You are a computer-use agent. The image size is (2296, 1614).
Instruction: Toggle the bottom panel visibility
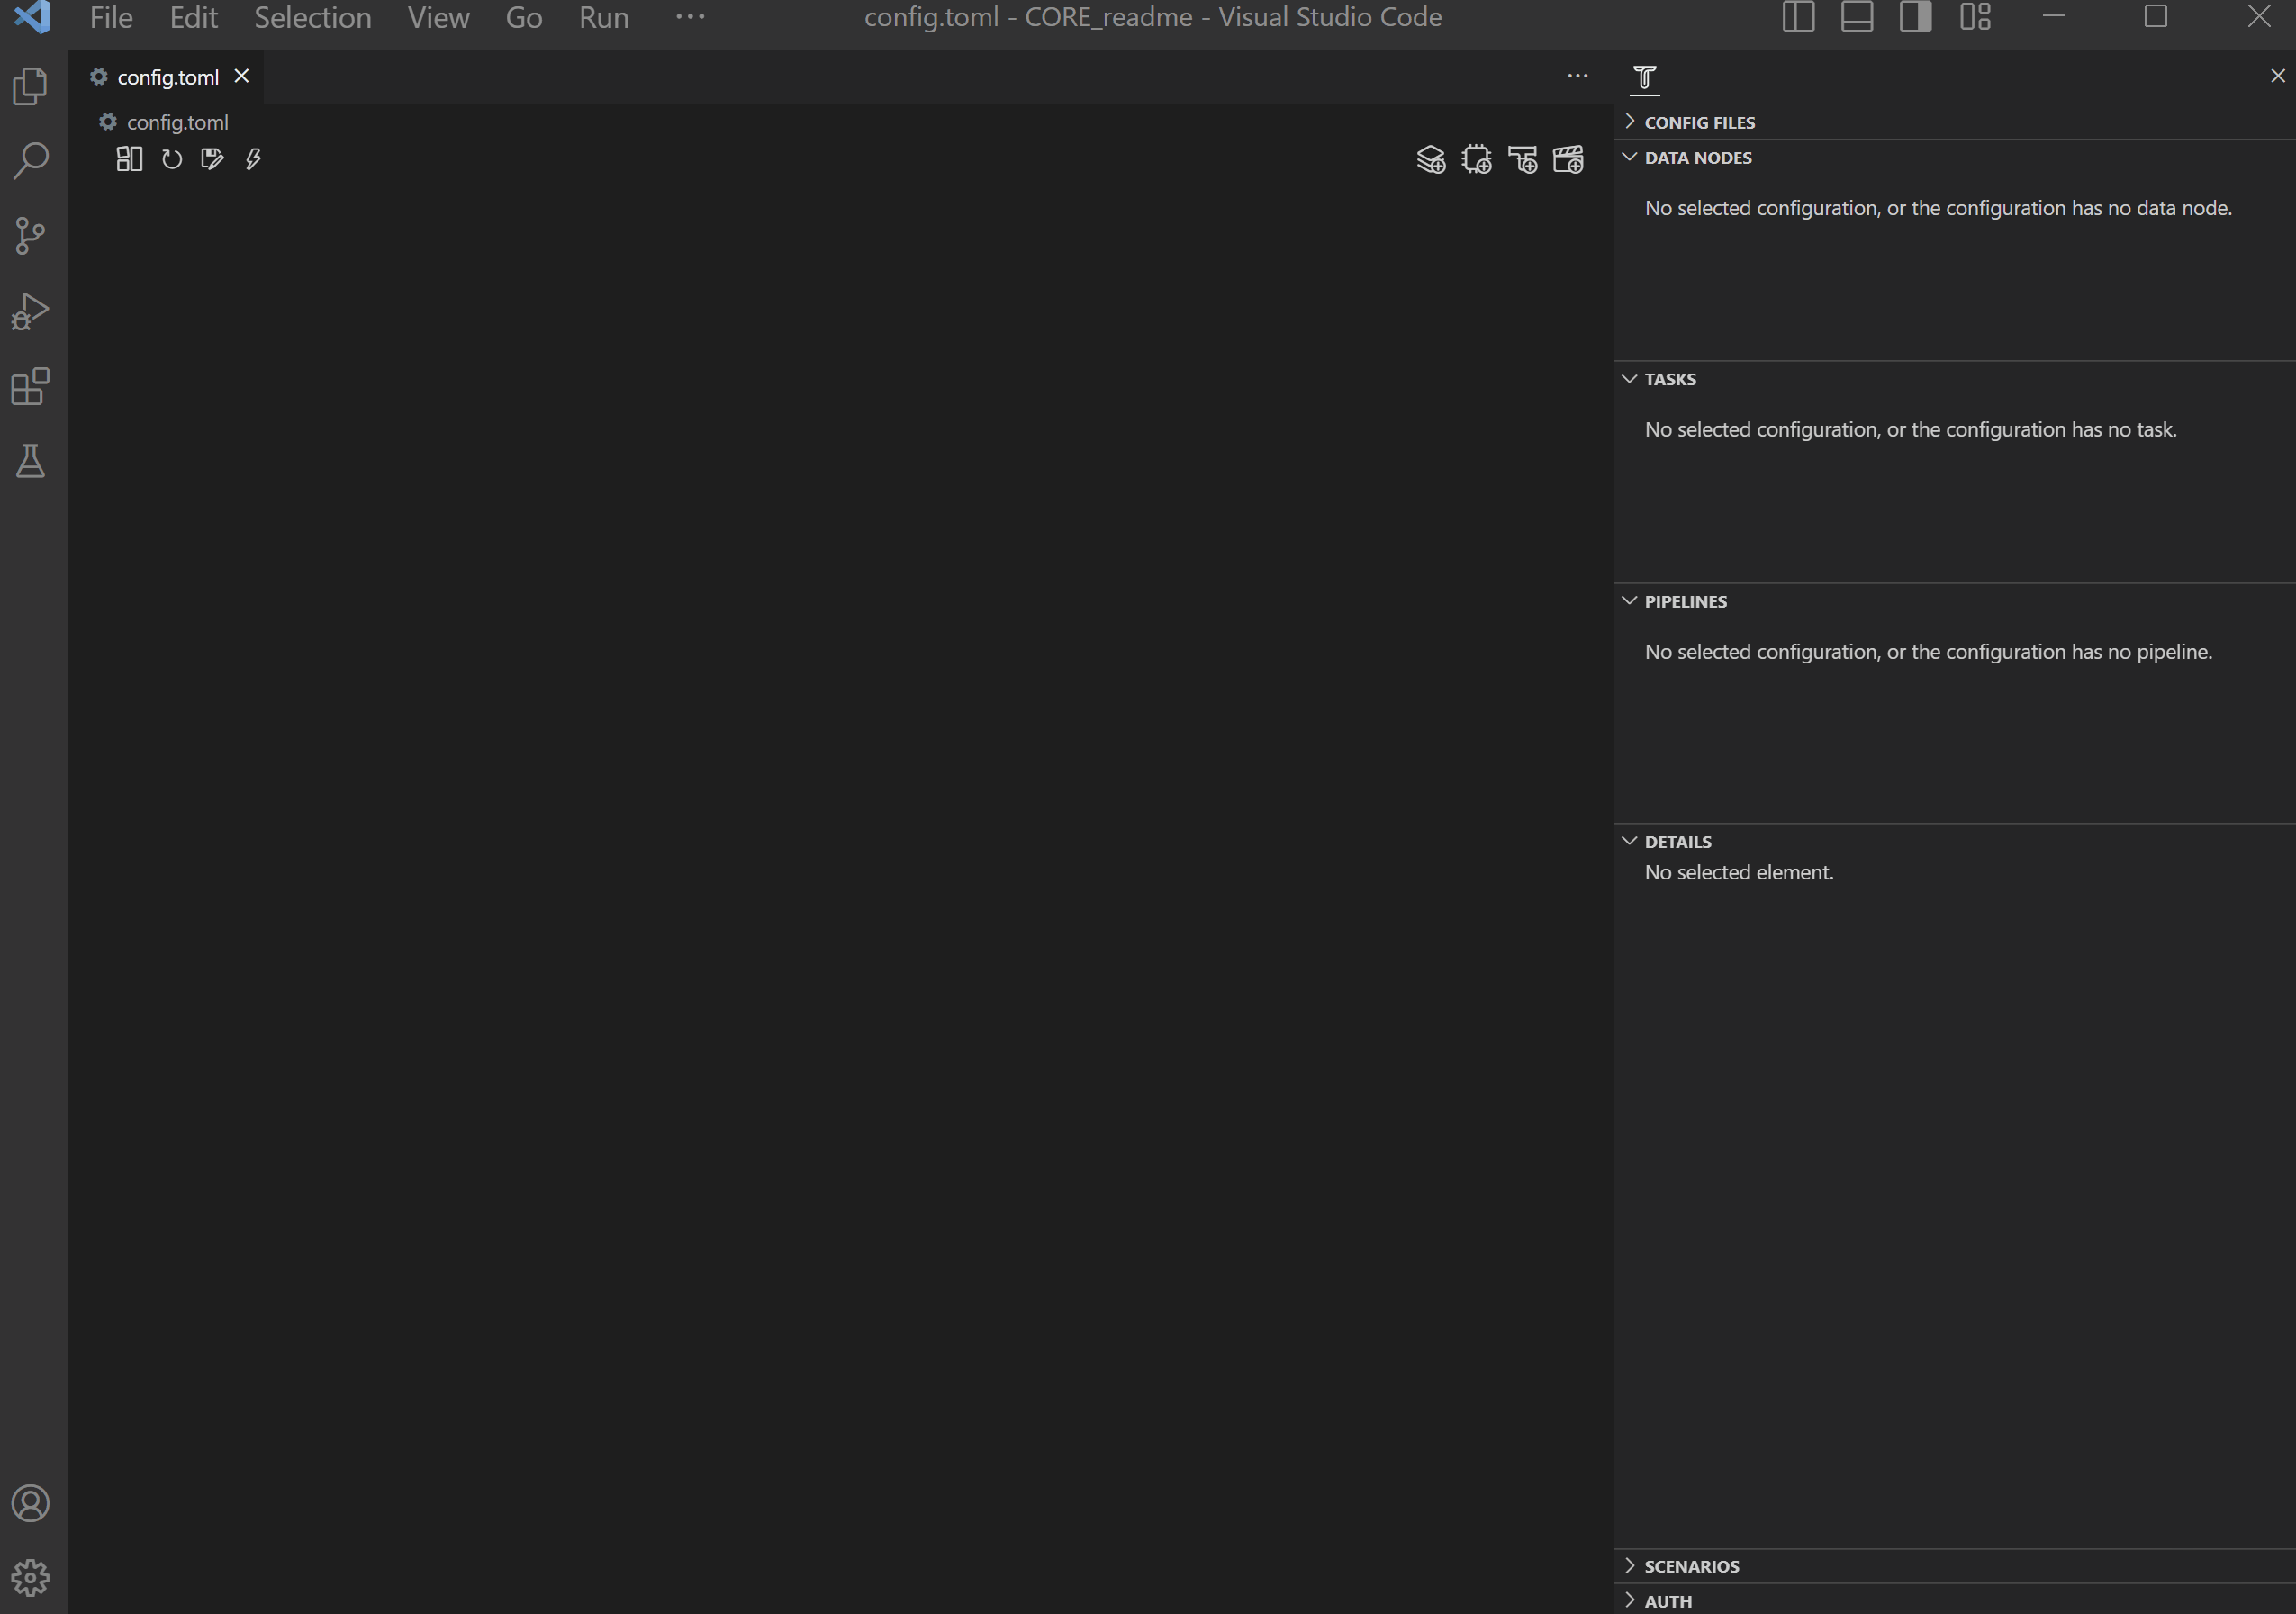click(1857, 17)
